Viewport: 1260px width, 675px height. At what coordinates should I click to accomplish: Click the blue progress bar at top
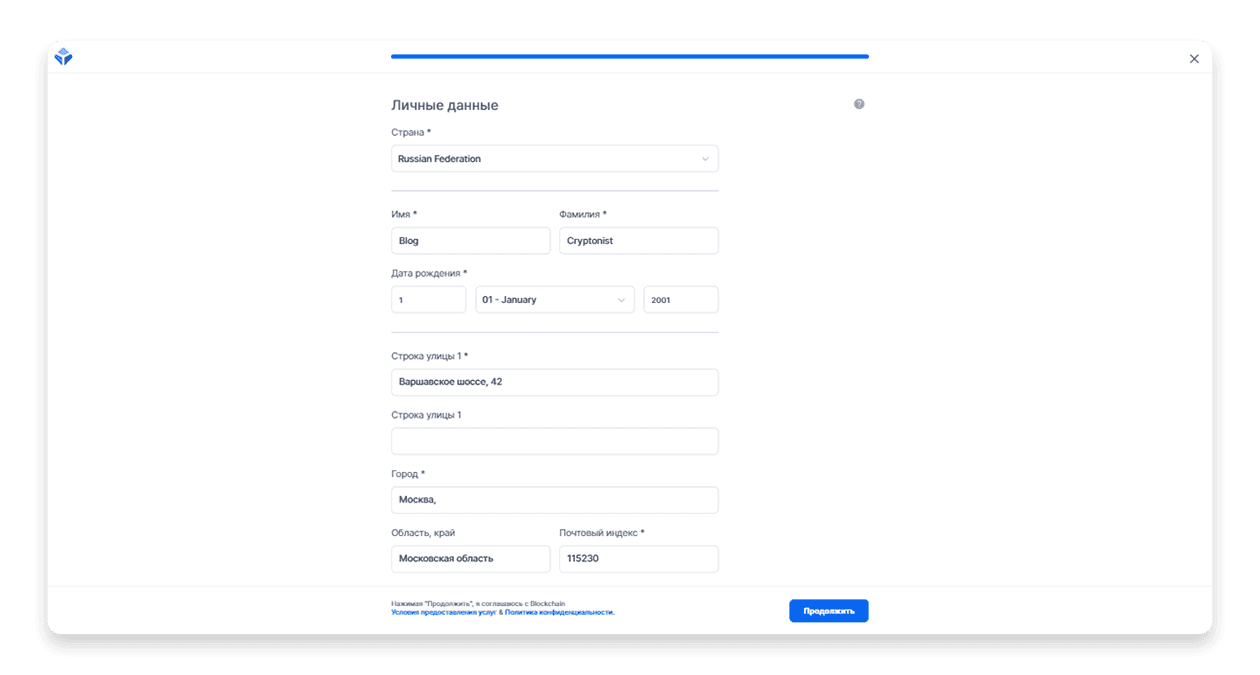[629, 57]
